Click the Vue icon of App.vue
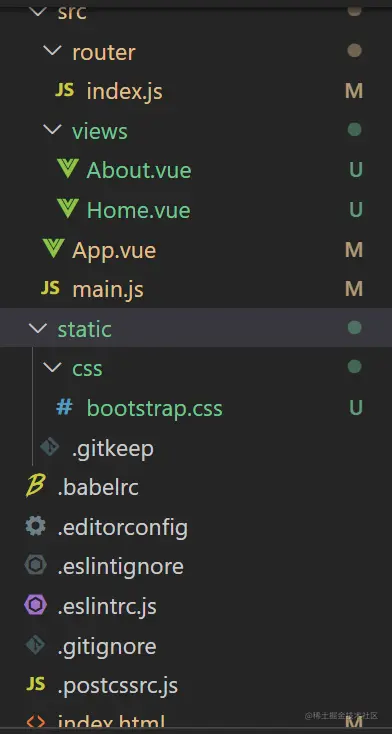 pos(53,248)
